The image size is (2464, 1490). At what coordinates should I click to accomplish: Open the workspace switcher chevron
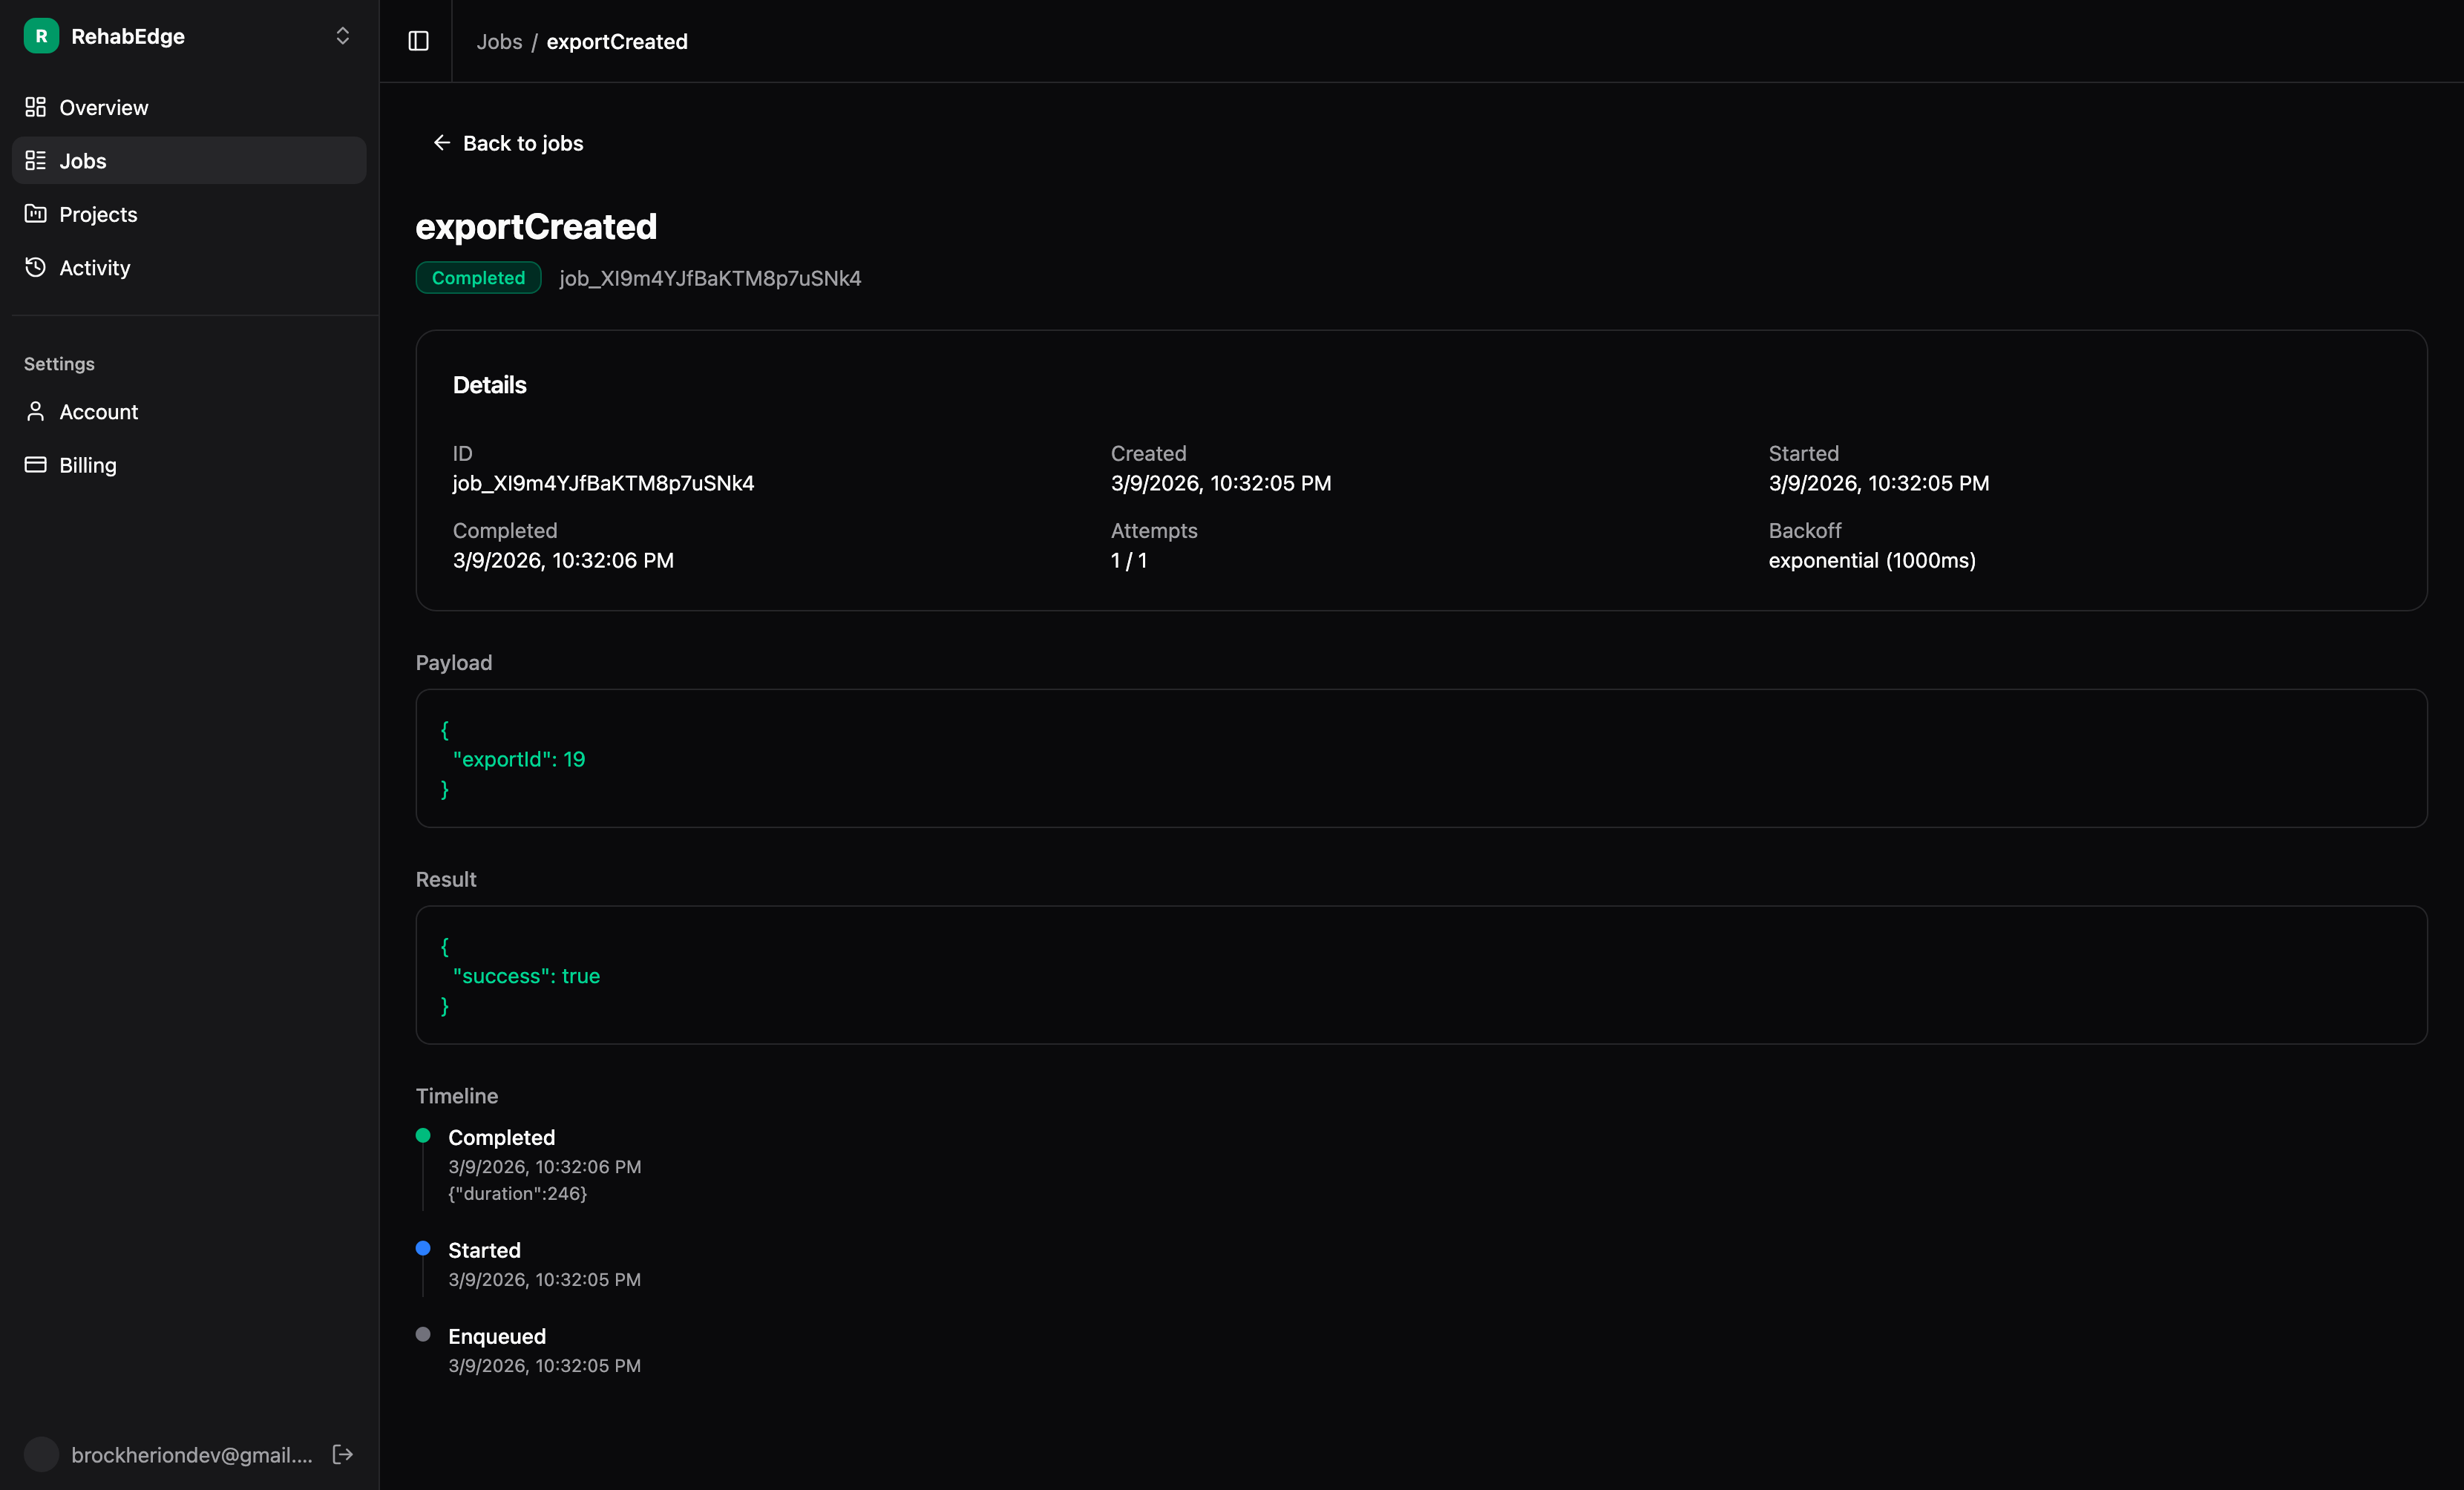tap(342, 36)
